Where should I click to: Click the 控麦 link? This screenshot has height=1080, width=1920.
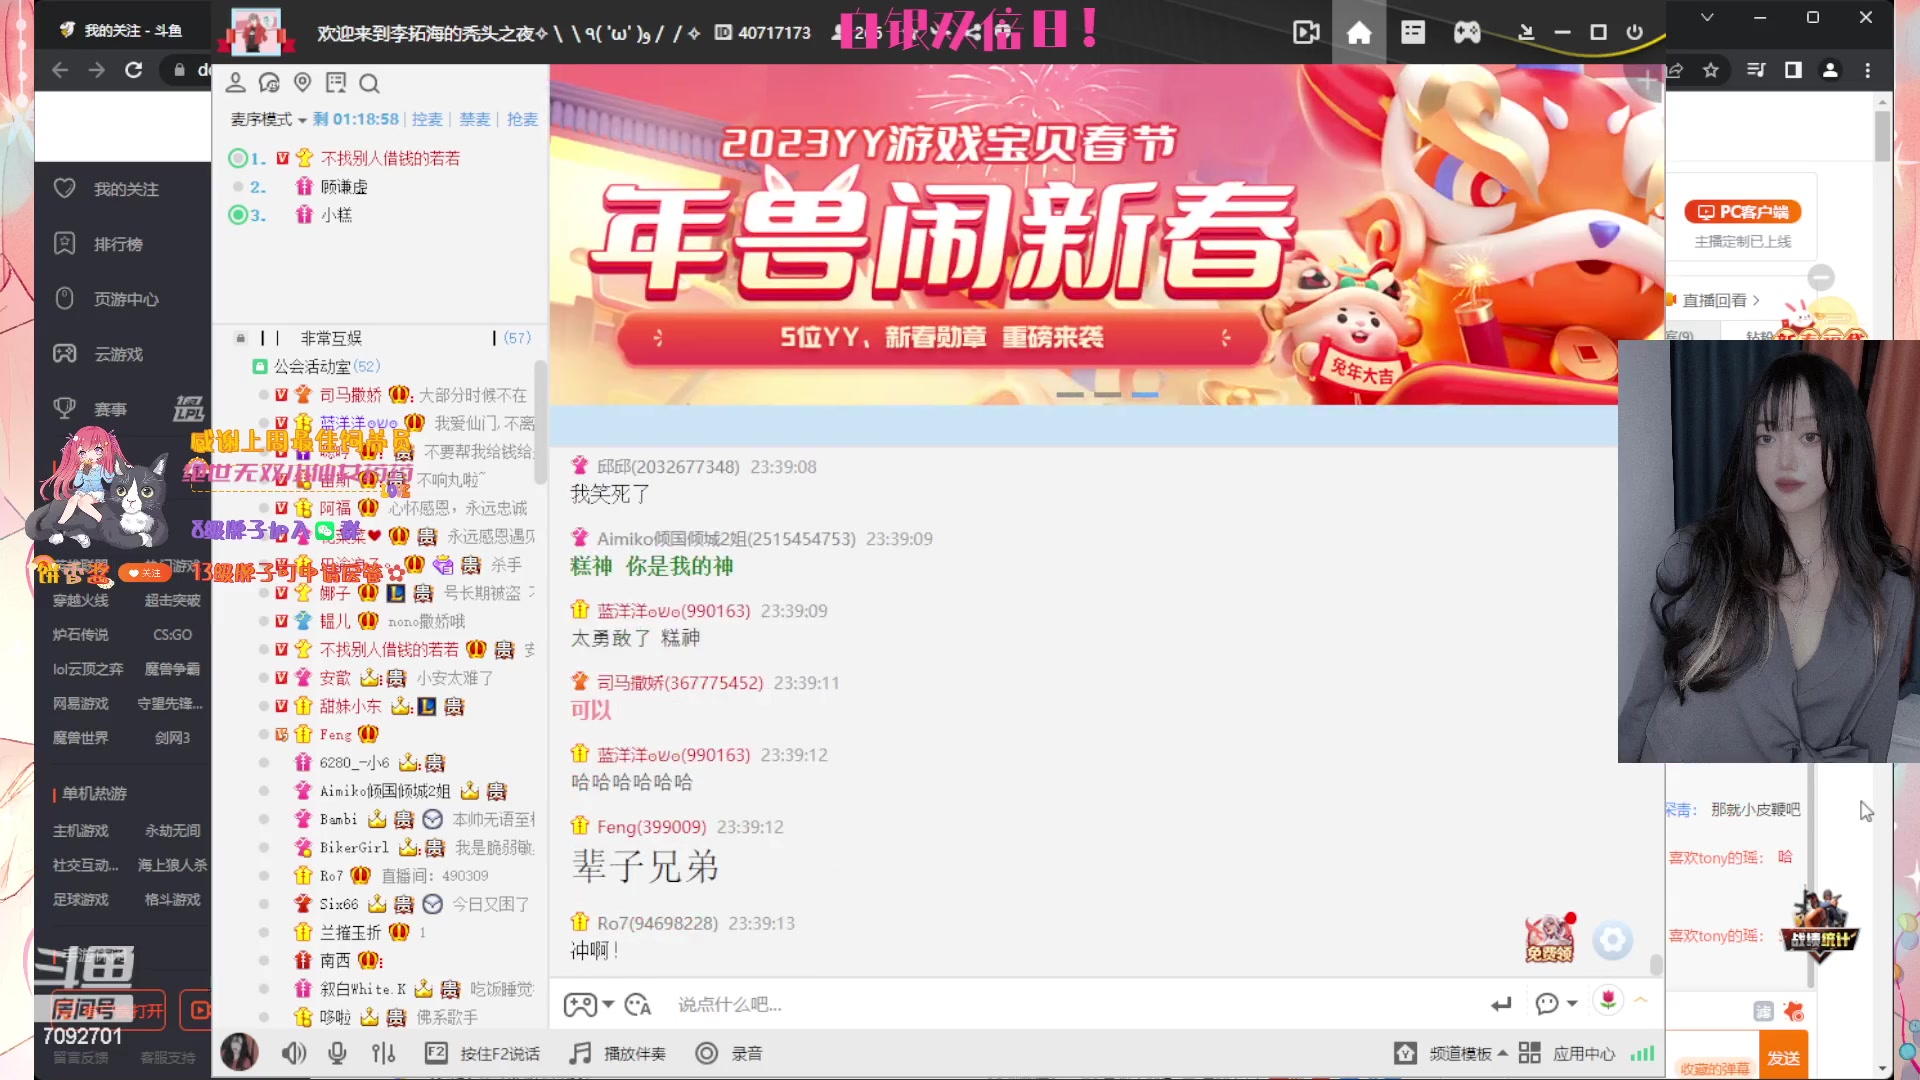(427, 119)
